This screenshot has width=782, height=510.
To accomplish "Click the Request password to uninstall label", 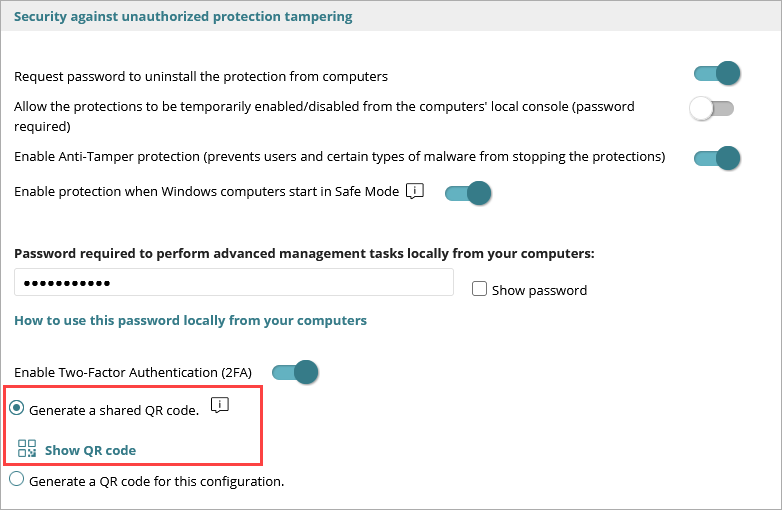I will pyautogui.click(x=201, y=76).
